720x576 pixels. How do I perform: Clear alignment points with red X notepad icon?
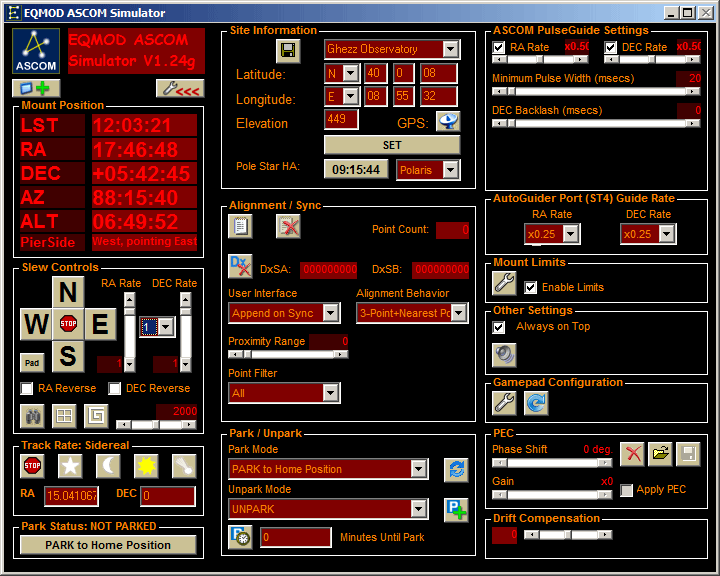tap(288, 226)
